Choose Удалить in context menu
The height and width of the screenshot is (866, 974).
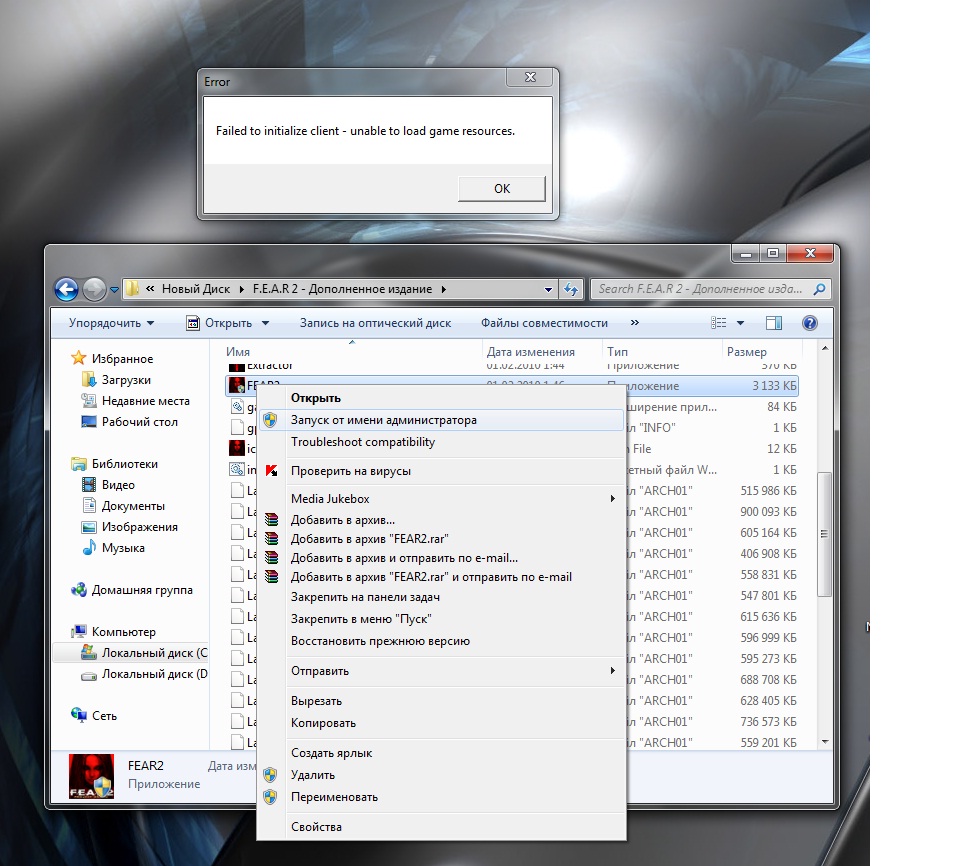(442, 775)
